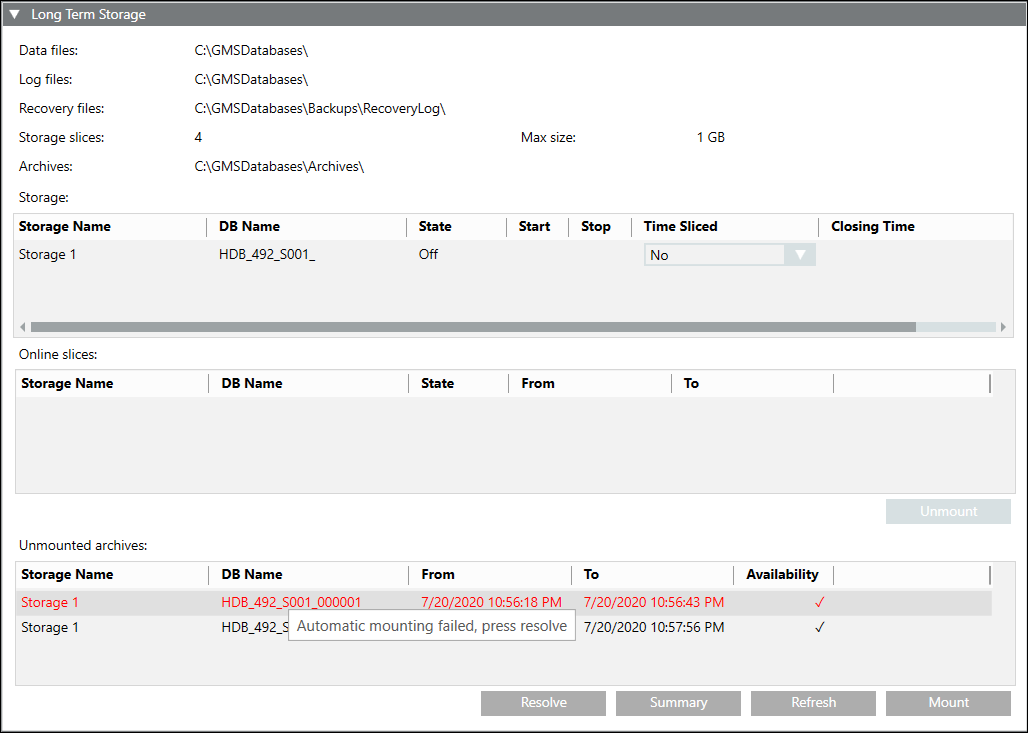1028x733 pixels.
Task: Open the Time Sliced dropdown
Action: [799, 255]
